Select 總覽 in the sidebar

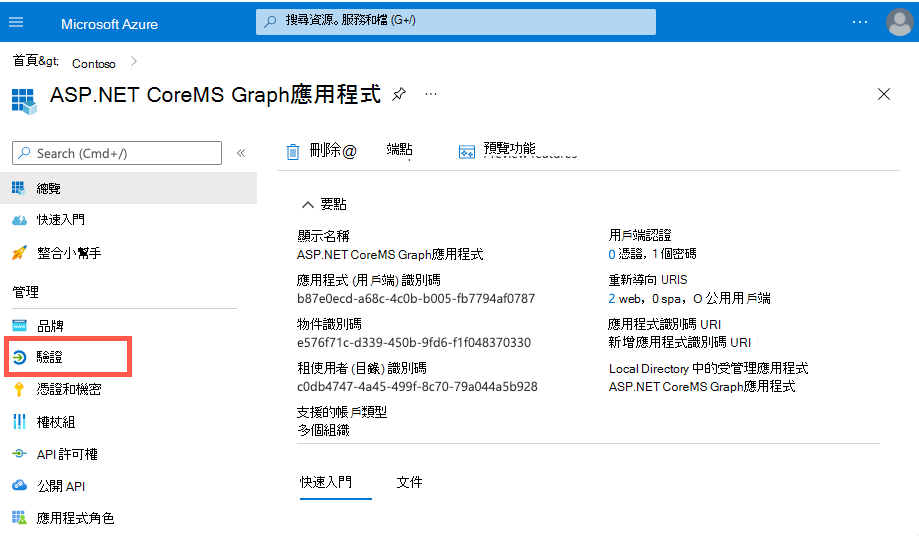[128, 188]
